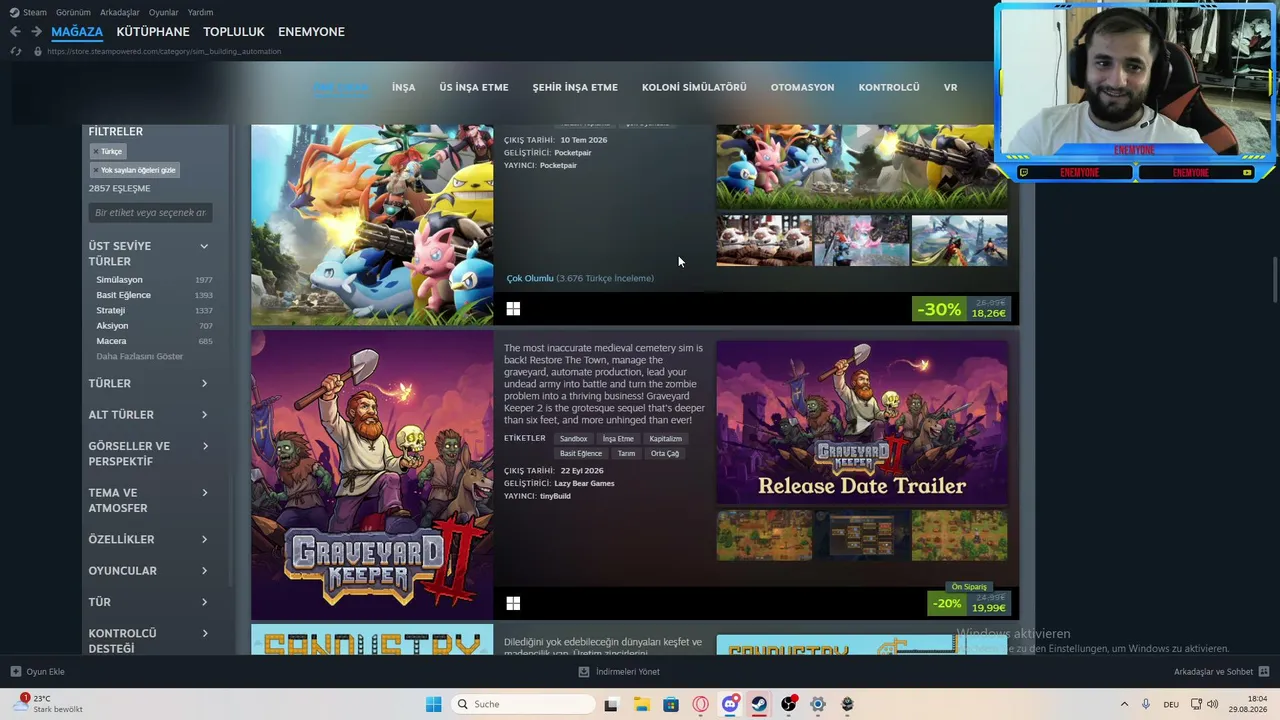Click the tag search field in filters

point(150,213)
